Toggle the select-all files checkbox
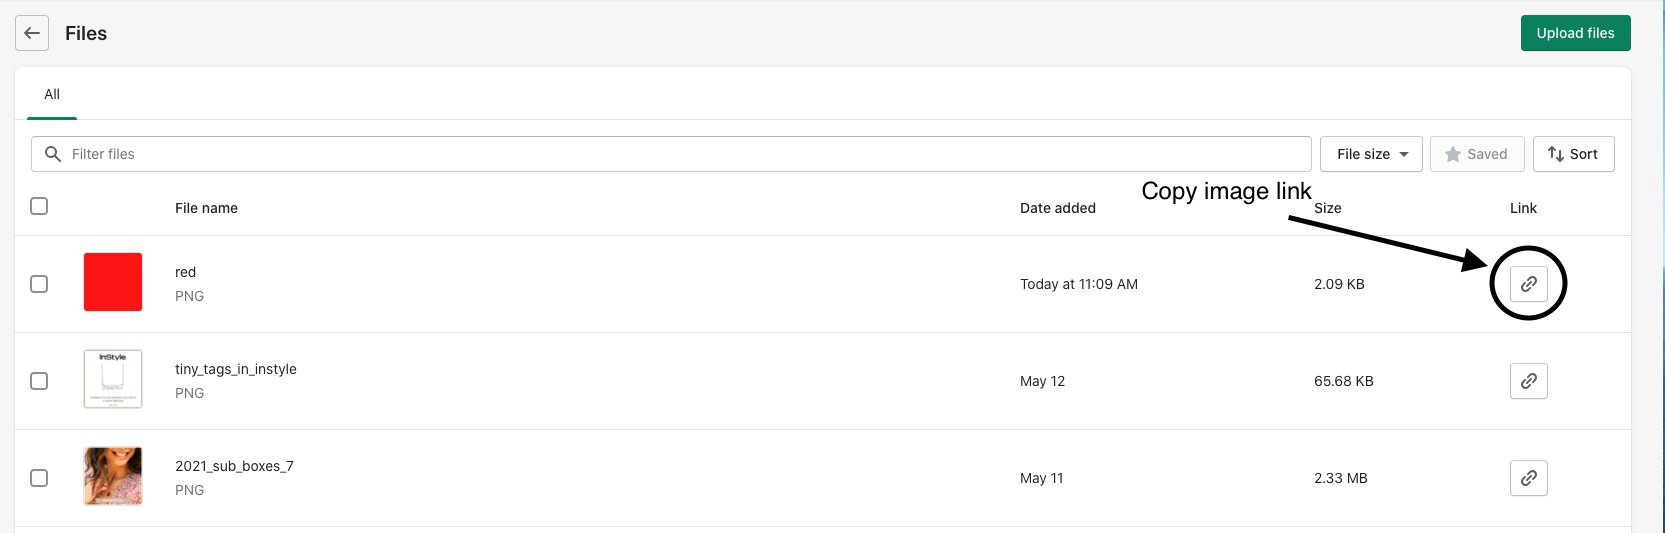The height and width of the screenshot is (533, 1665). coord(39,206)
